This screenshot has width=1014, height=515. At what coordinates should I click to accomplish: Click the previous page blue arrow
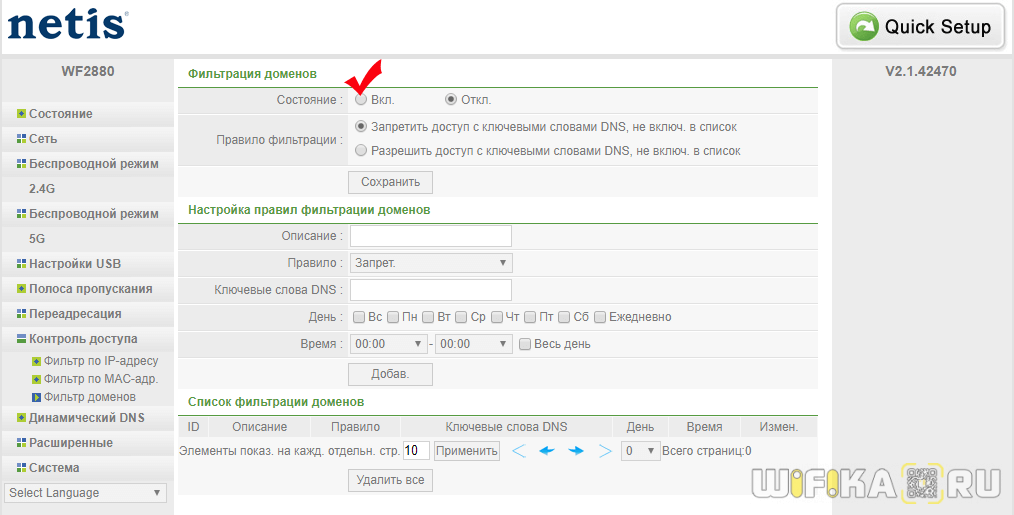click(547, 451)
